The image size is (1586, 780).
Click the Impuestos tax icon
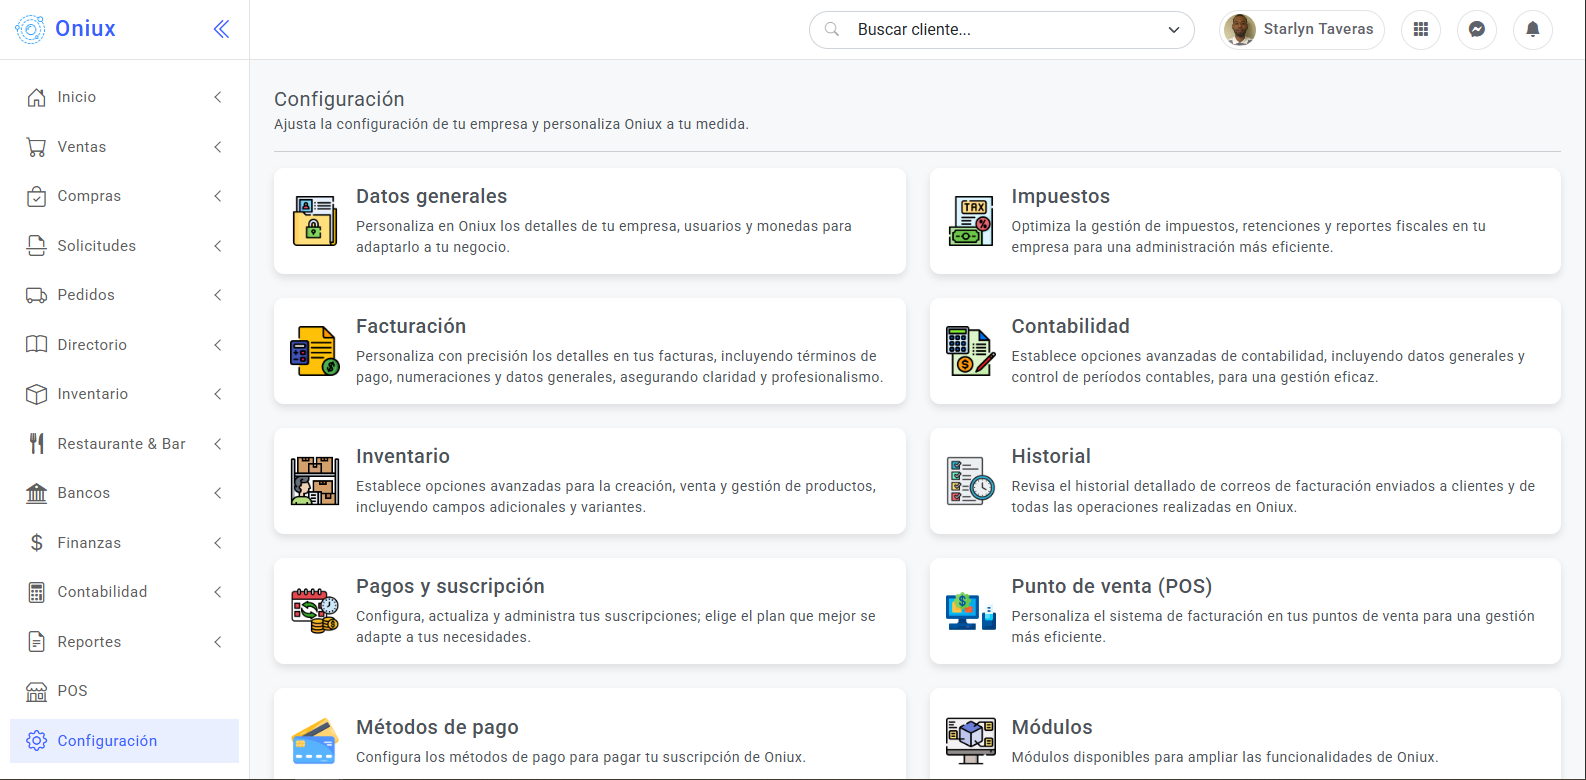970,221
